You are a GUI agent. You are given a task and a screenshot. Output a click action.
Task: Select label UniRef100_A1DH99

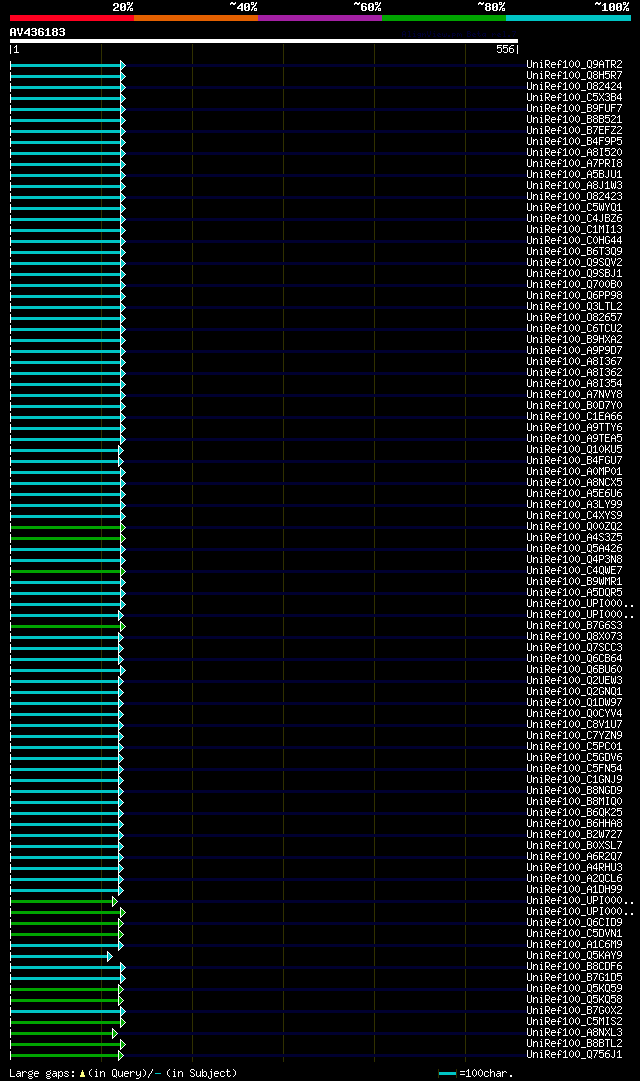574,891
